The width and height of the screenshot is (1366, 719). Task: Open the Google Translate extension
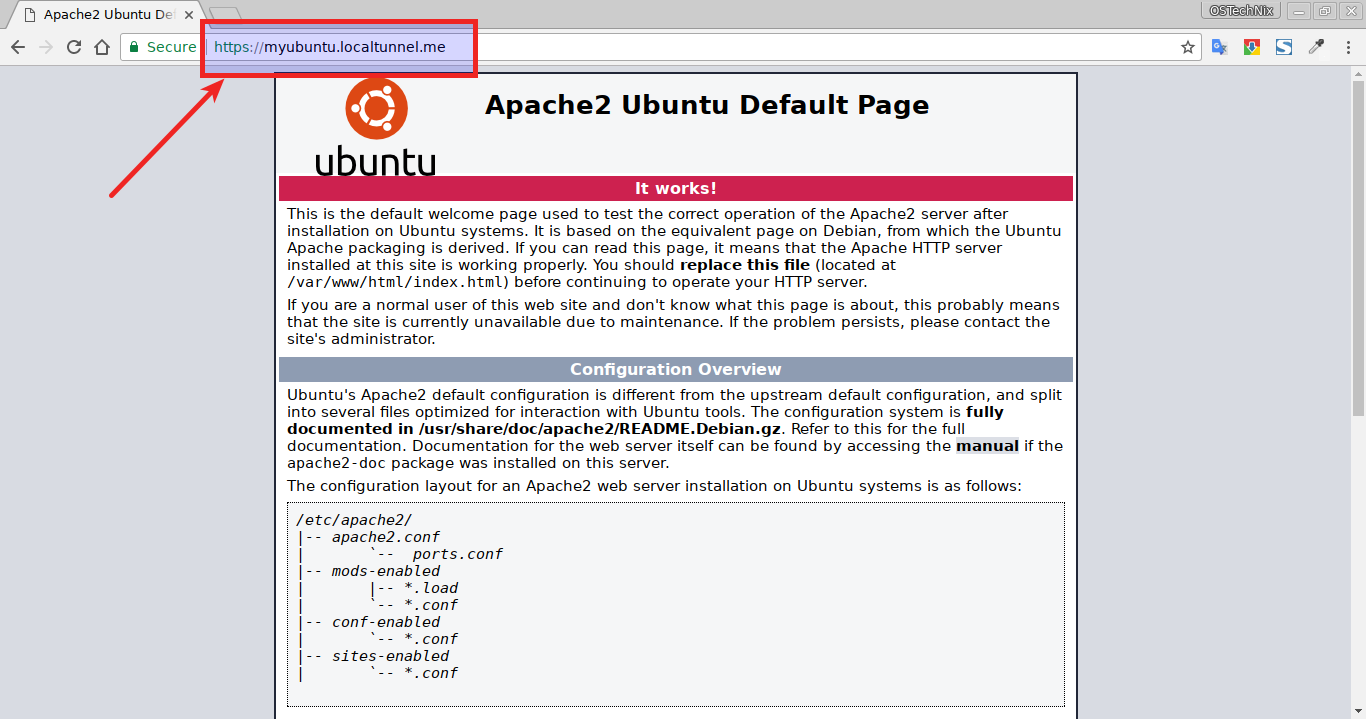[1220, 47]
